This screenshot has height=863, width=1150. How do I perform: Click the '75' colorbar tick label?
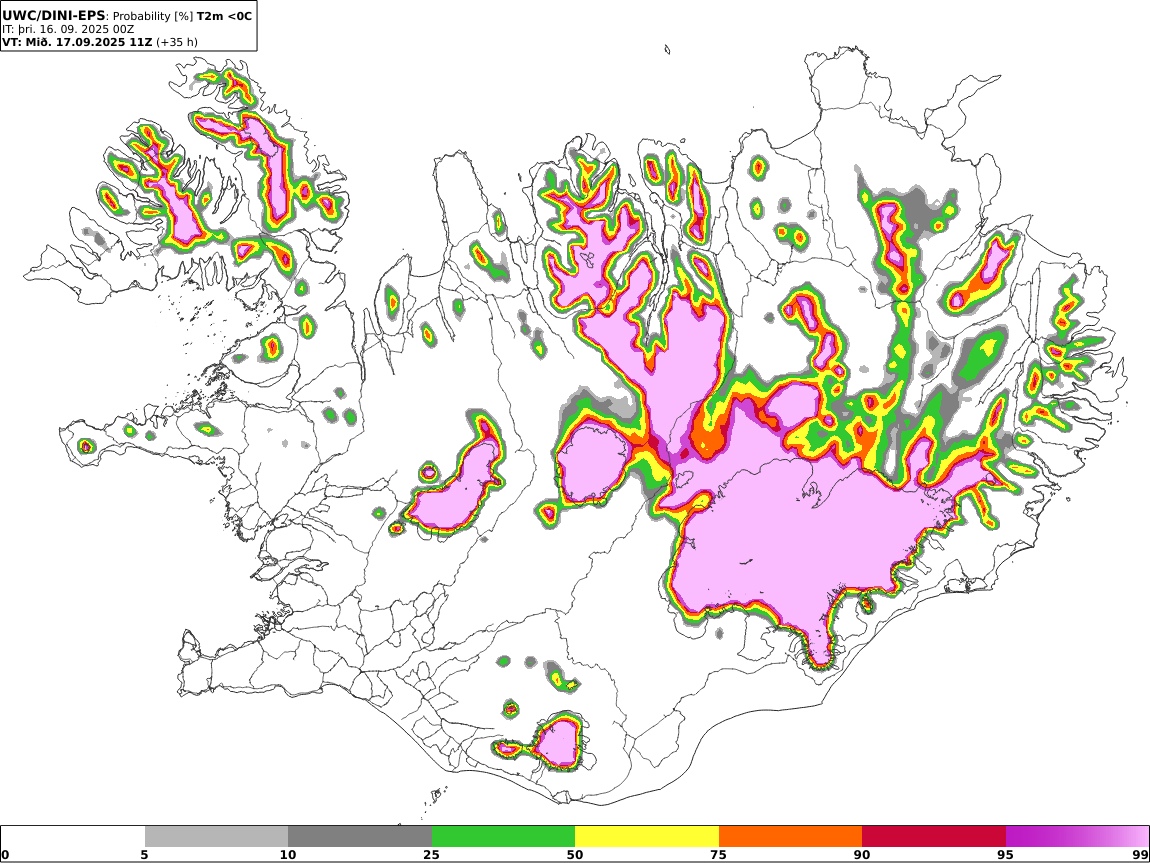point(719,855)
